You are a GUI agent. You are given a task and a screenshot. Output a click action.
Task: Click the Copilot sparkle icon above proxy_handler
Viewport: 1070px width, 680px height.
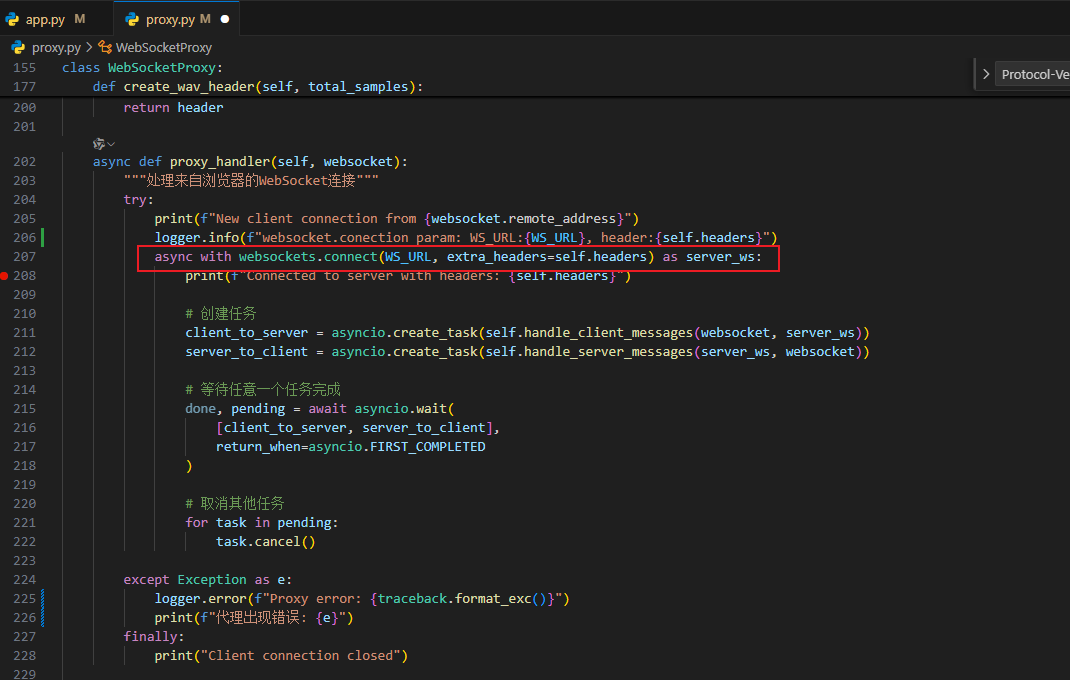pyautogui.click(x=98, y=143)
